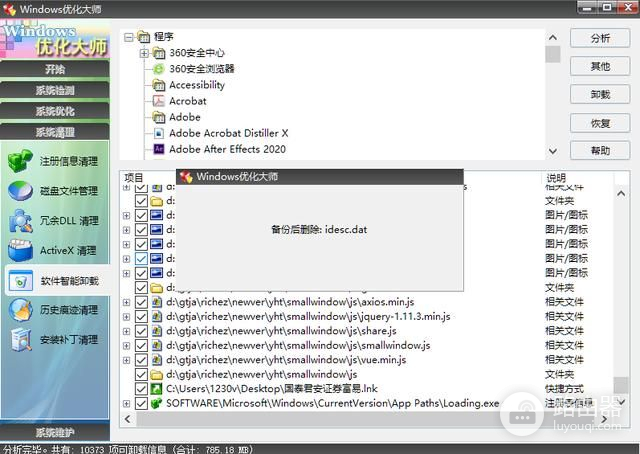
Task: Click the Adobe Acrobat Distiller X icon
Action: 159,133
